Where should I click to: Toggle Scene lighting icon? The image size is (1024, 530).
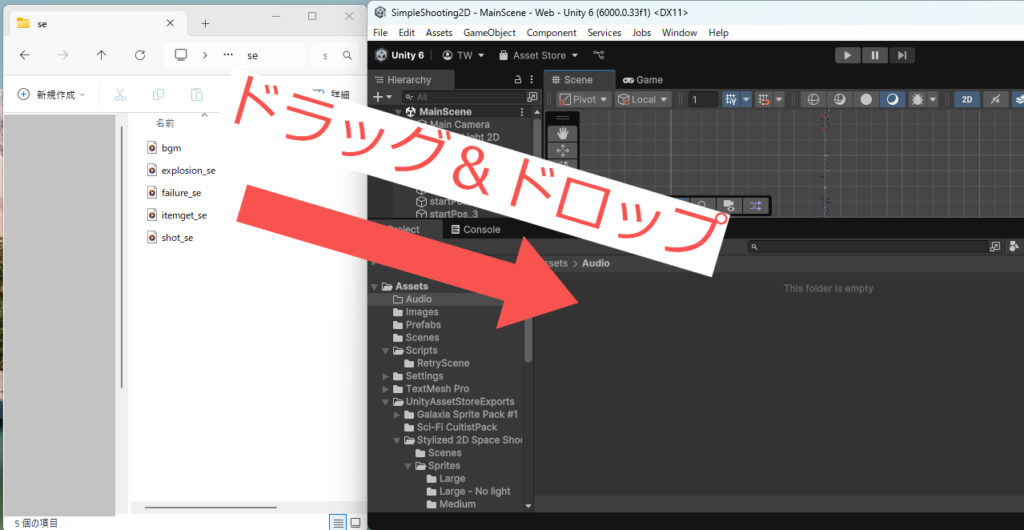click(995, 99)
